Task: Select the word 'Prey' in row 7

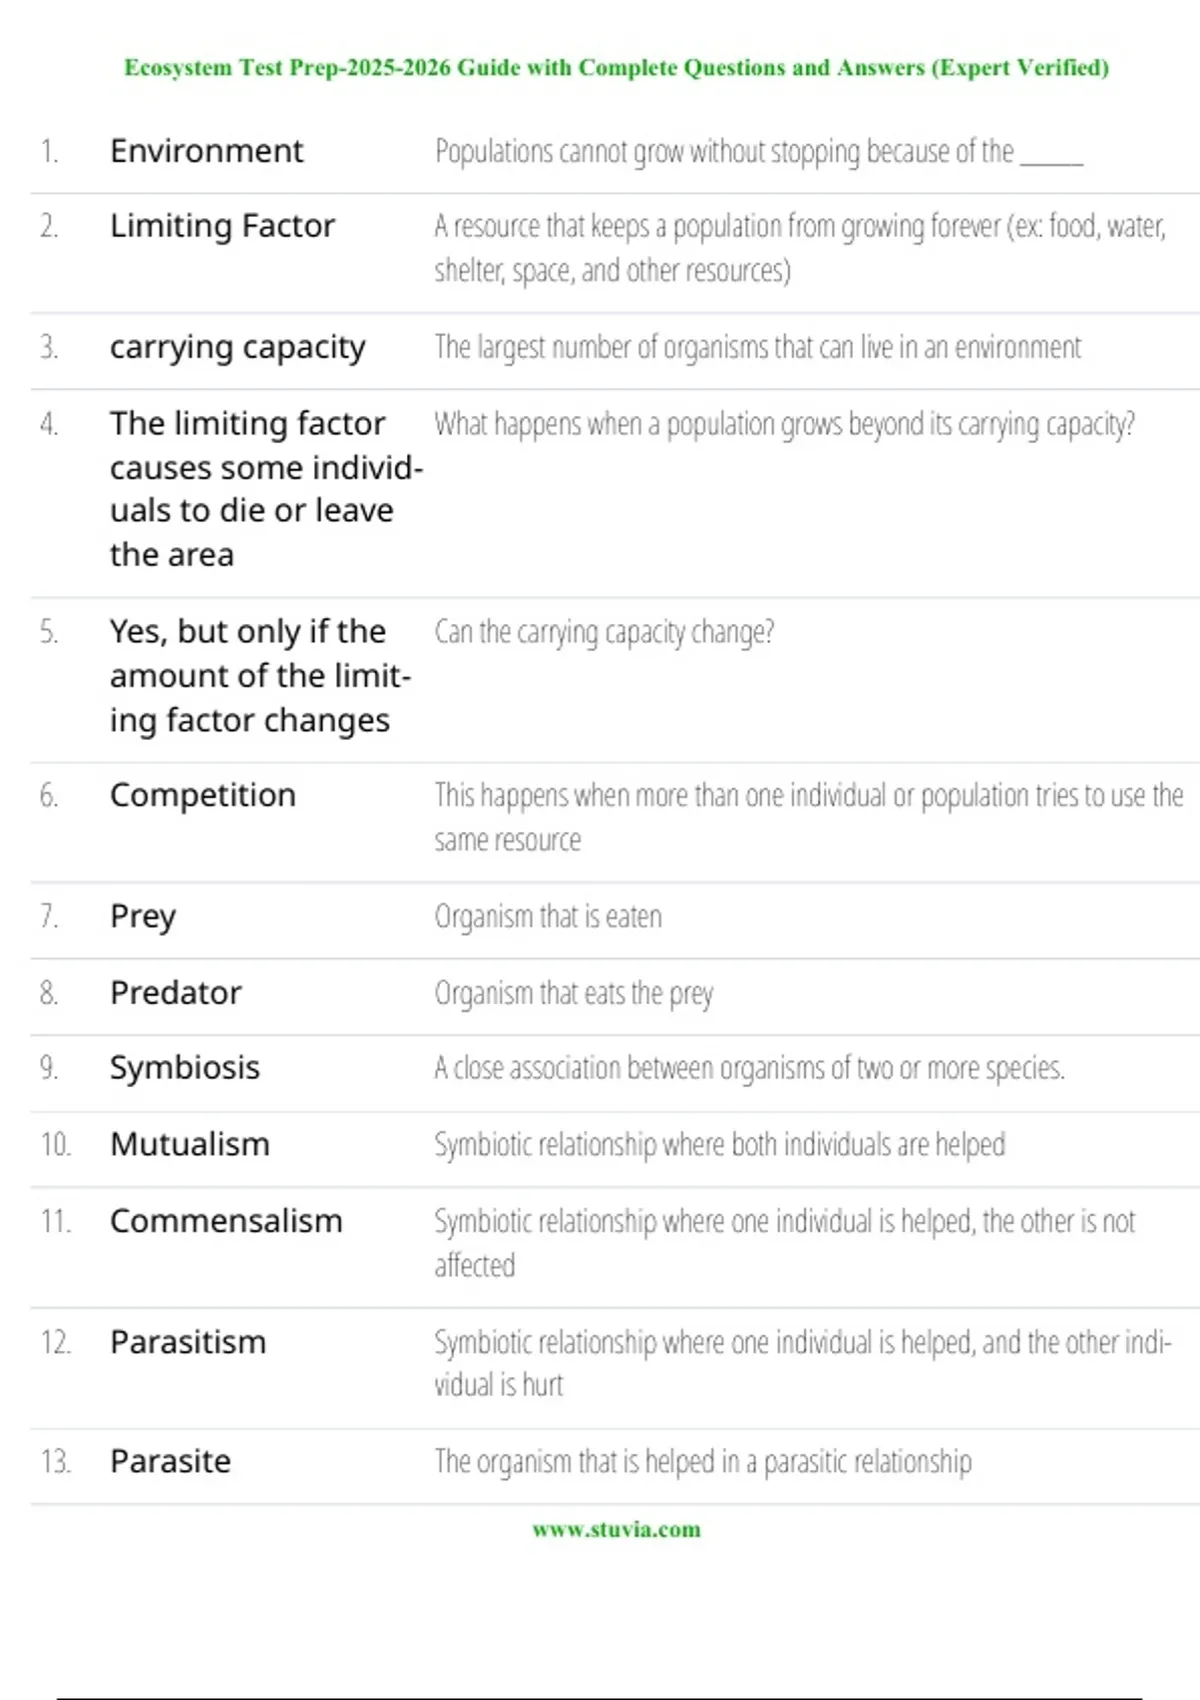Action: 143,916
